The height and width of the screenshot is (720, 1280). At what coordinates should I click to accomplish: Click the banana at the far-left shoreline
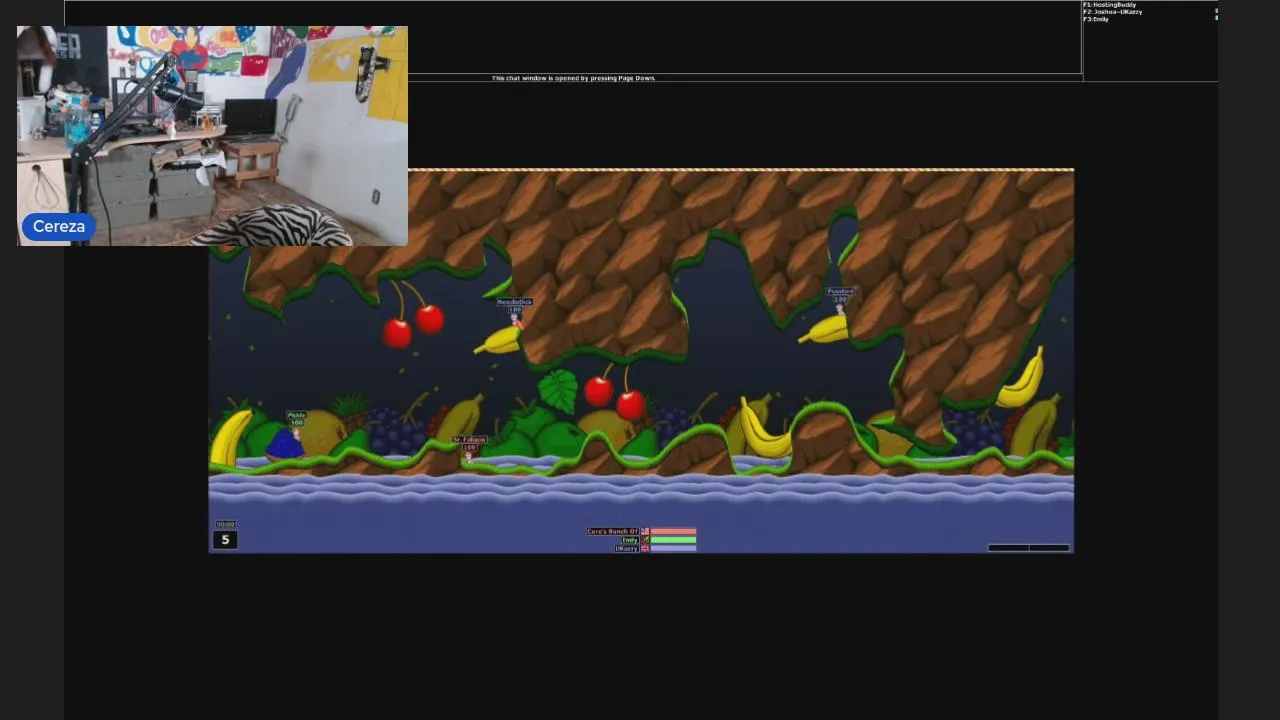[x=230, y=437]
